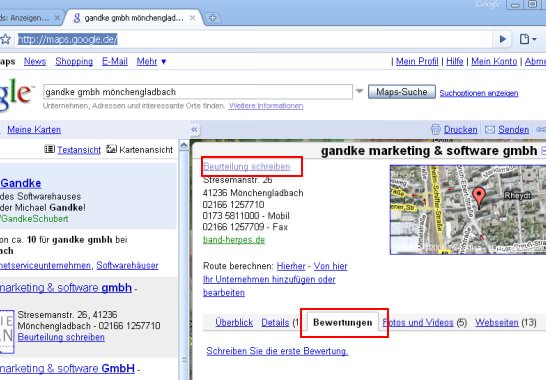Open Mein Konto link
The width and height of the screenshot is (546, 380).
click(494, 61)
